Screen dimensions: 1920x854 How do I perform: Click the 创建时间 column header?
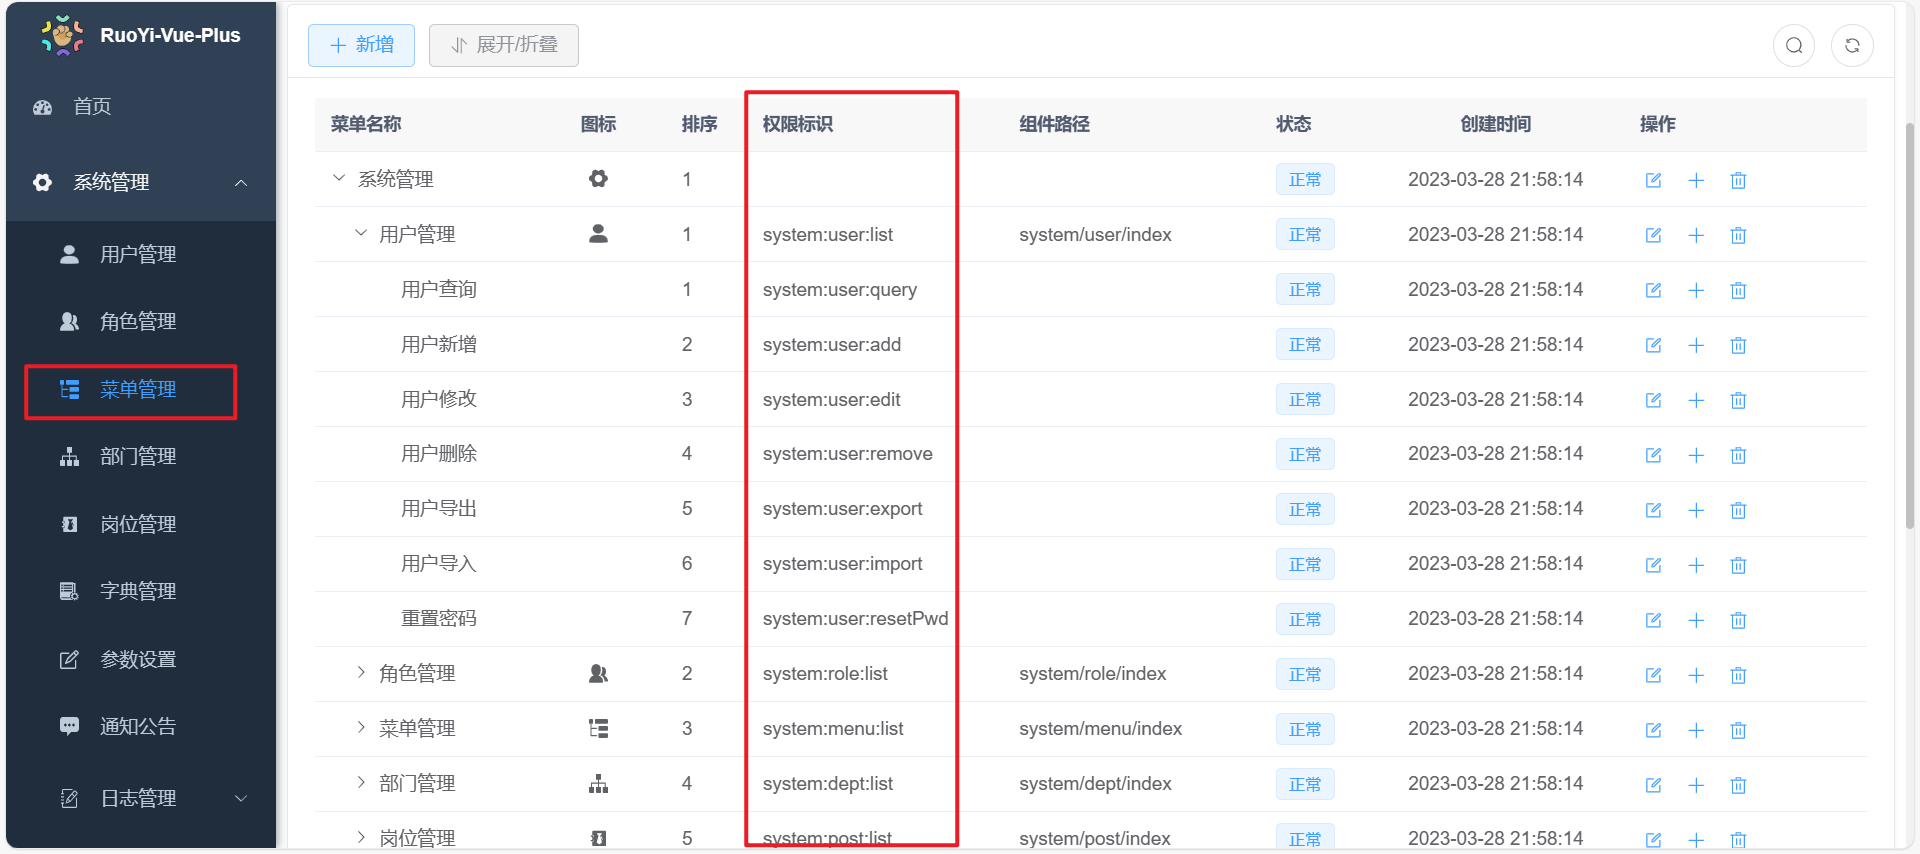(x=1496, y=124)
